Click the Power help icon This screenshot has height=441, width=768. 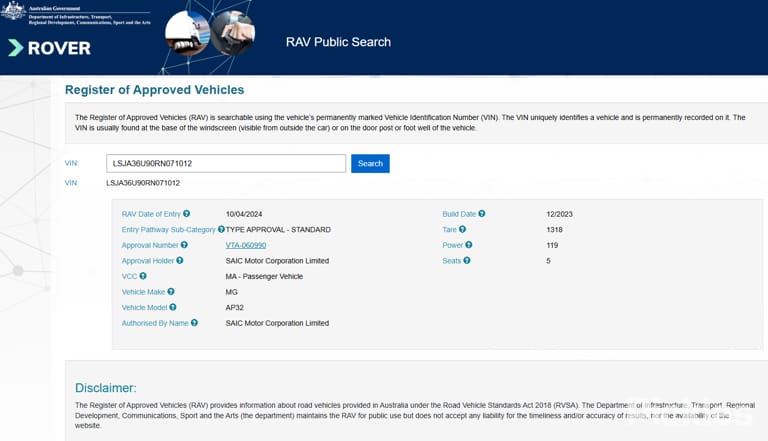tap(469, 245)
